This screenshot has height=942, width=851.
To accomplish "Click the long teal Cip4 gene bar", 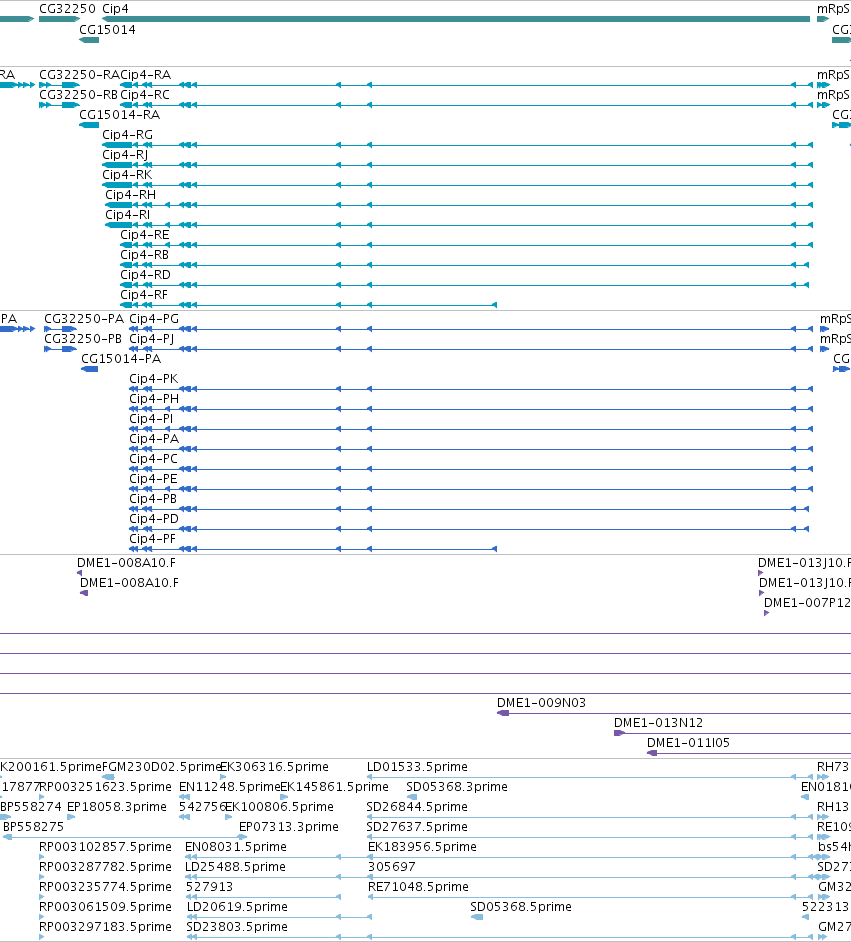I will [456, 19].
